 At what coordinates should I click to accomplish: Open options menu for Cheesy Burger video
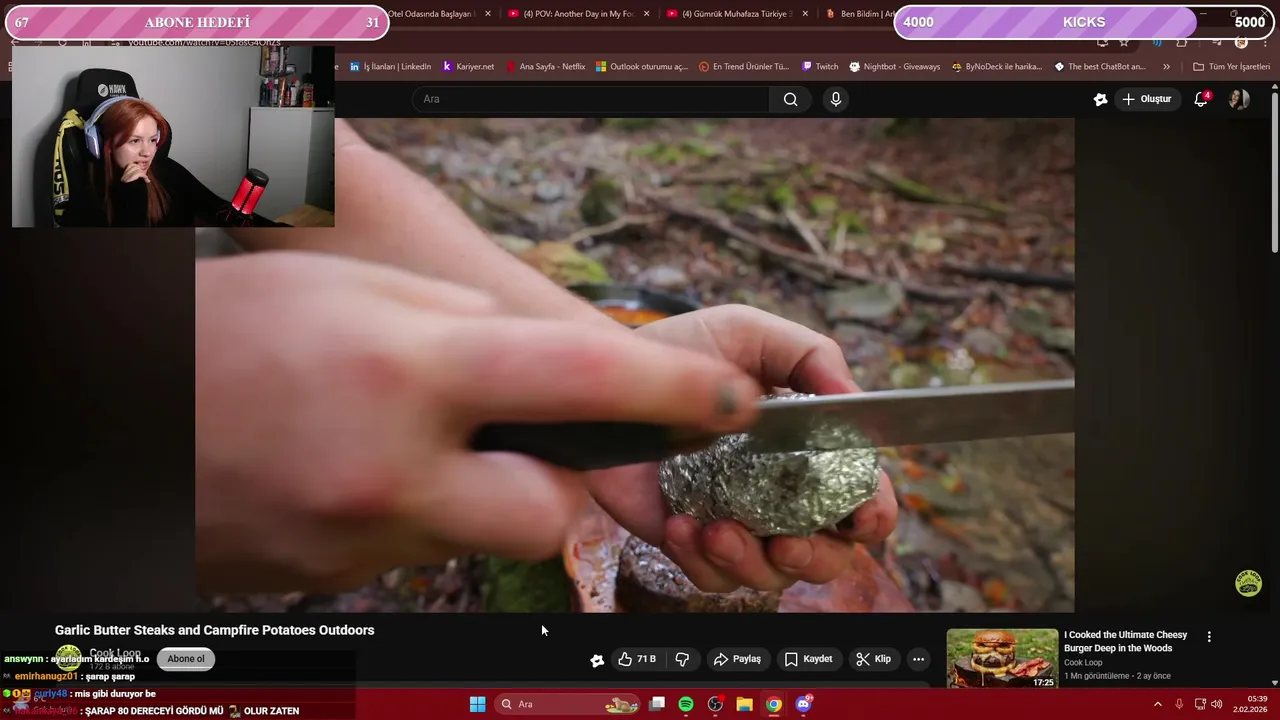tap(1209, 637)
